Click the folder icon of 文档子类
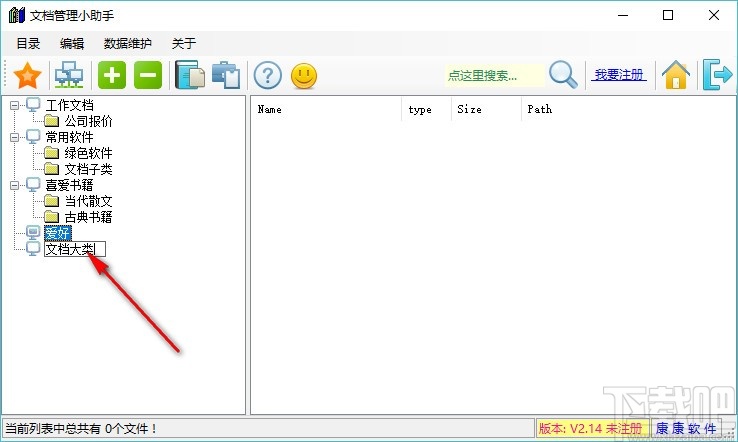The height and width of the screenshot is (442, 738). (x=51, y=169)
